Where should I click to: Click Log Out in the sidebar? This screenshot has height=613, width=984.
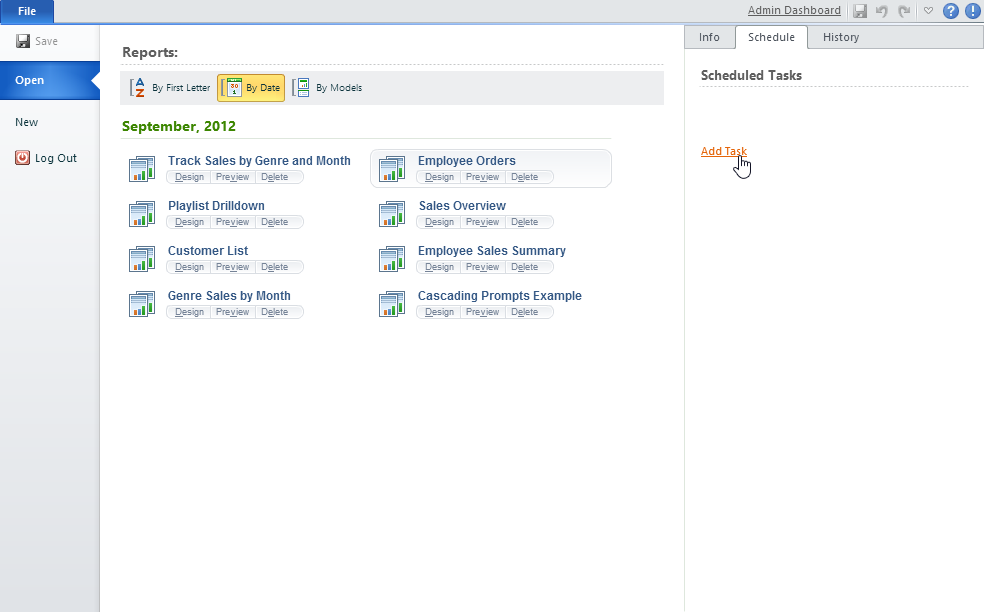point(55,158)
